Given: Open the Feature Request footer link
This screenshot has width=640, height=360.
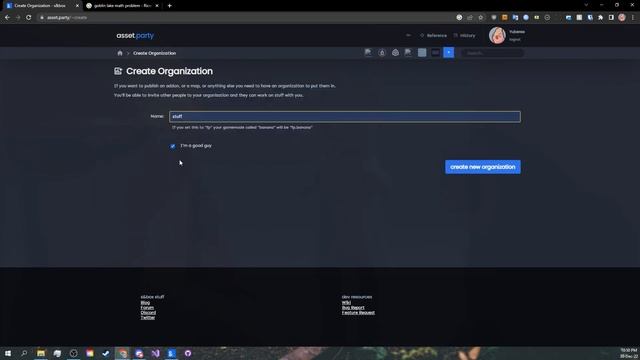Looking at the screenshot, I should click(358, 313).
